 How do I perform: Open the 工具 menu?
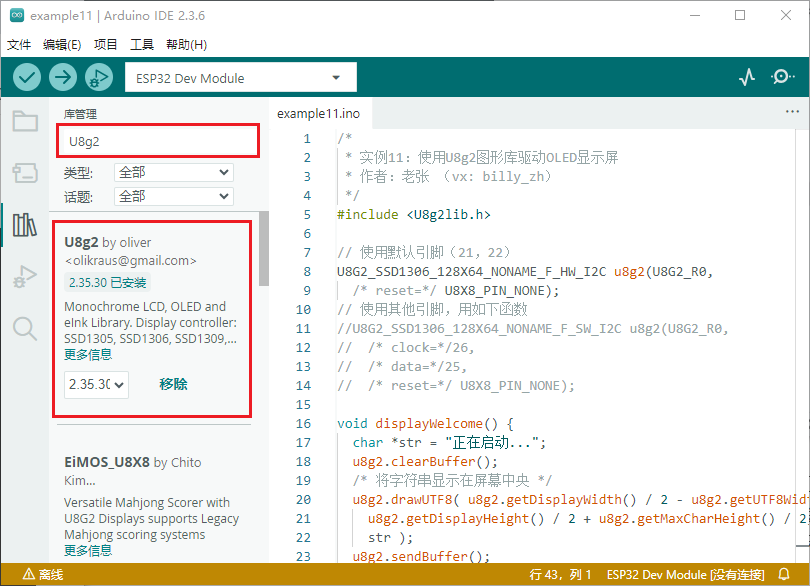click(142, 44)
